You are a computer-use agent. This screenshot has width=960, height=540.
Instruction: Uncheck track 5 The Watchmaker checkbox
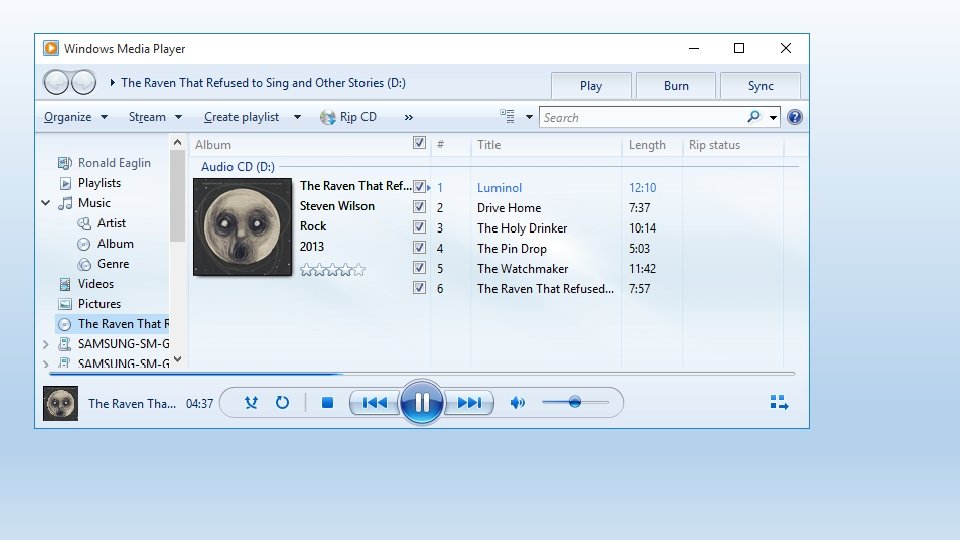pyautogui.click(x=419, y=268)
